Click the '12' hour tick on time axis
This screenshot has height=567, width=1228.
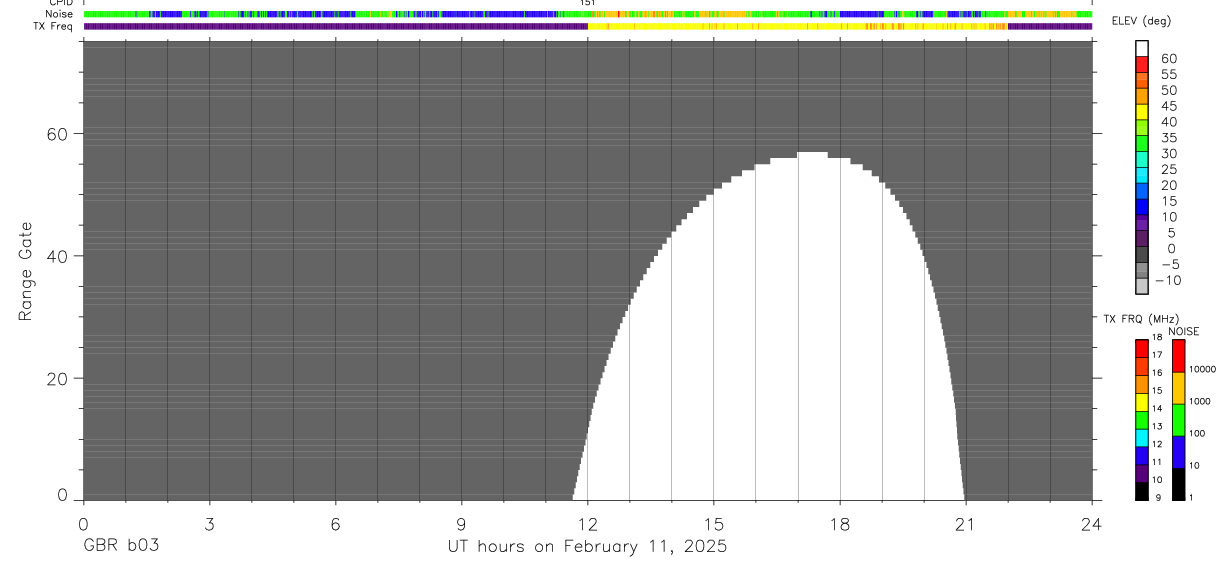point(587,523)
